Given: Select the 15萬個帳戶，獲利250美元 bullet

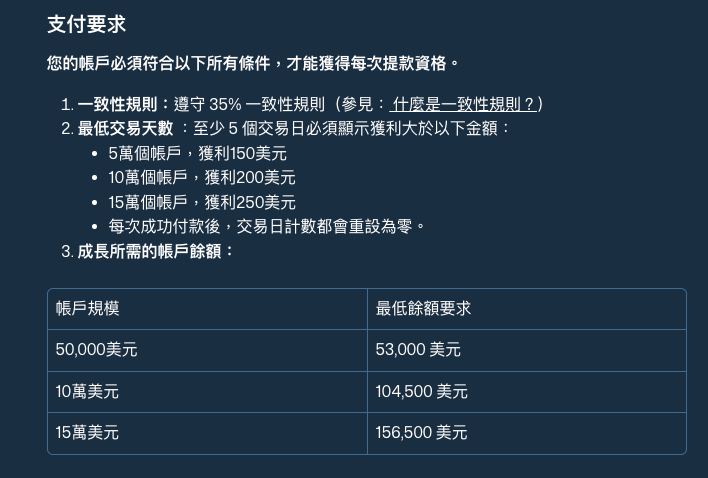Looking at the screenshot, I should click(x=201, y=202).
